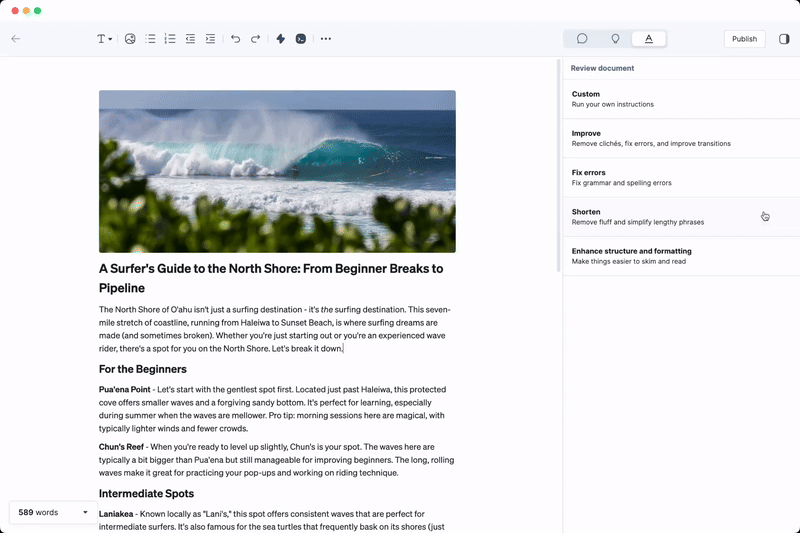Select the underlined A review tab
Viewport: 800px width, 533px height.
(648, 39)
